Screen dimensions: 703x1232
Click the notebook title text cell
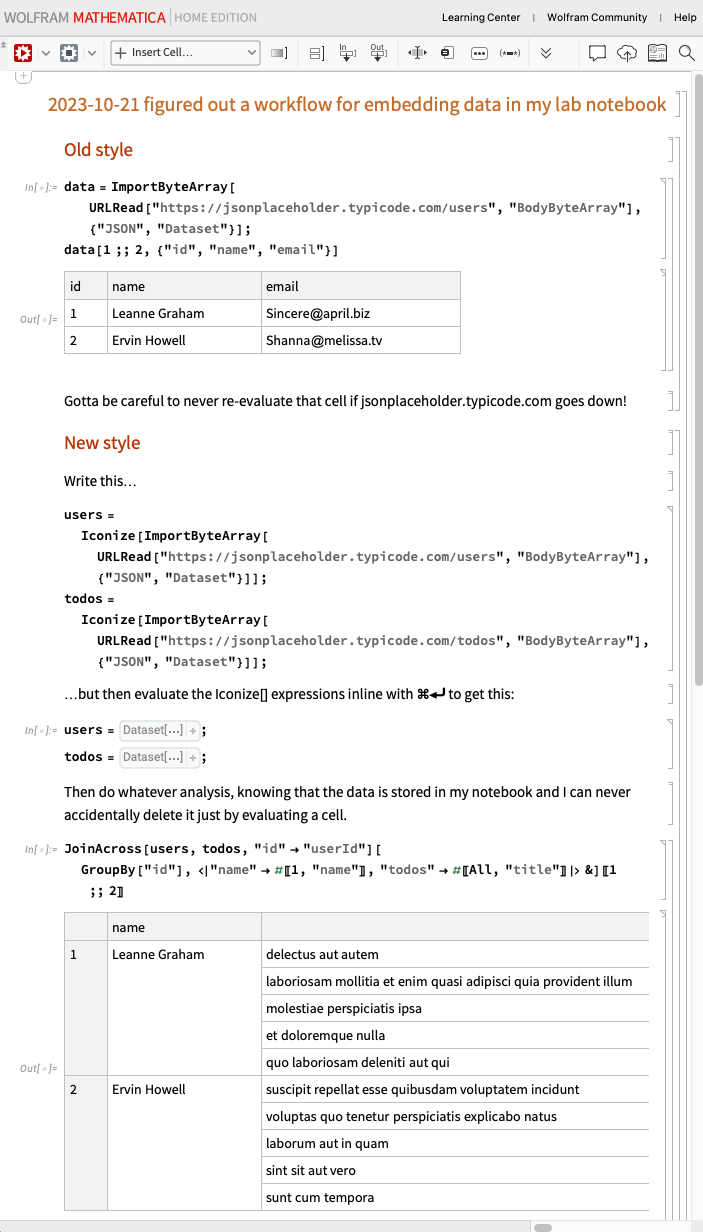tap(357, 105)
